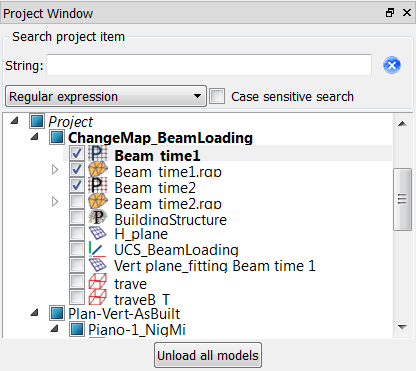Click the BuildingStructure point cloud icon
The width and height of the screenshot is (416, 371).
(98, 218)
